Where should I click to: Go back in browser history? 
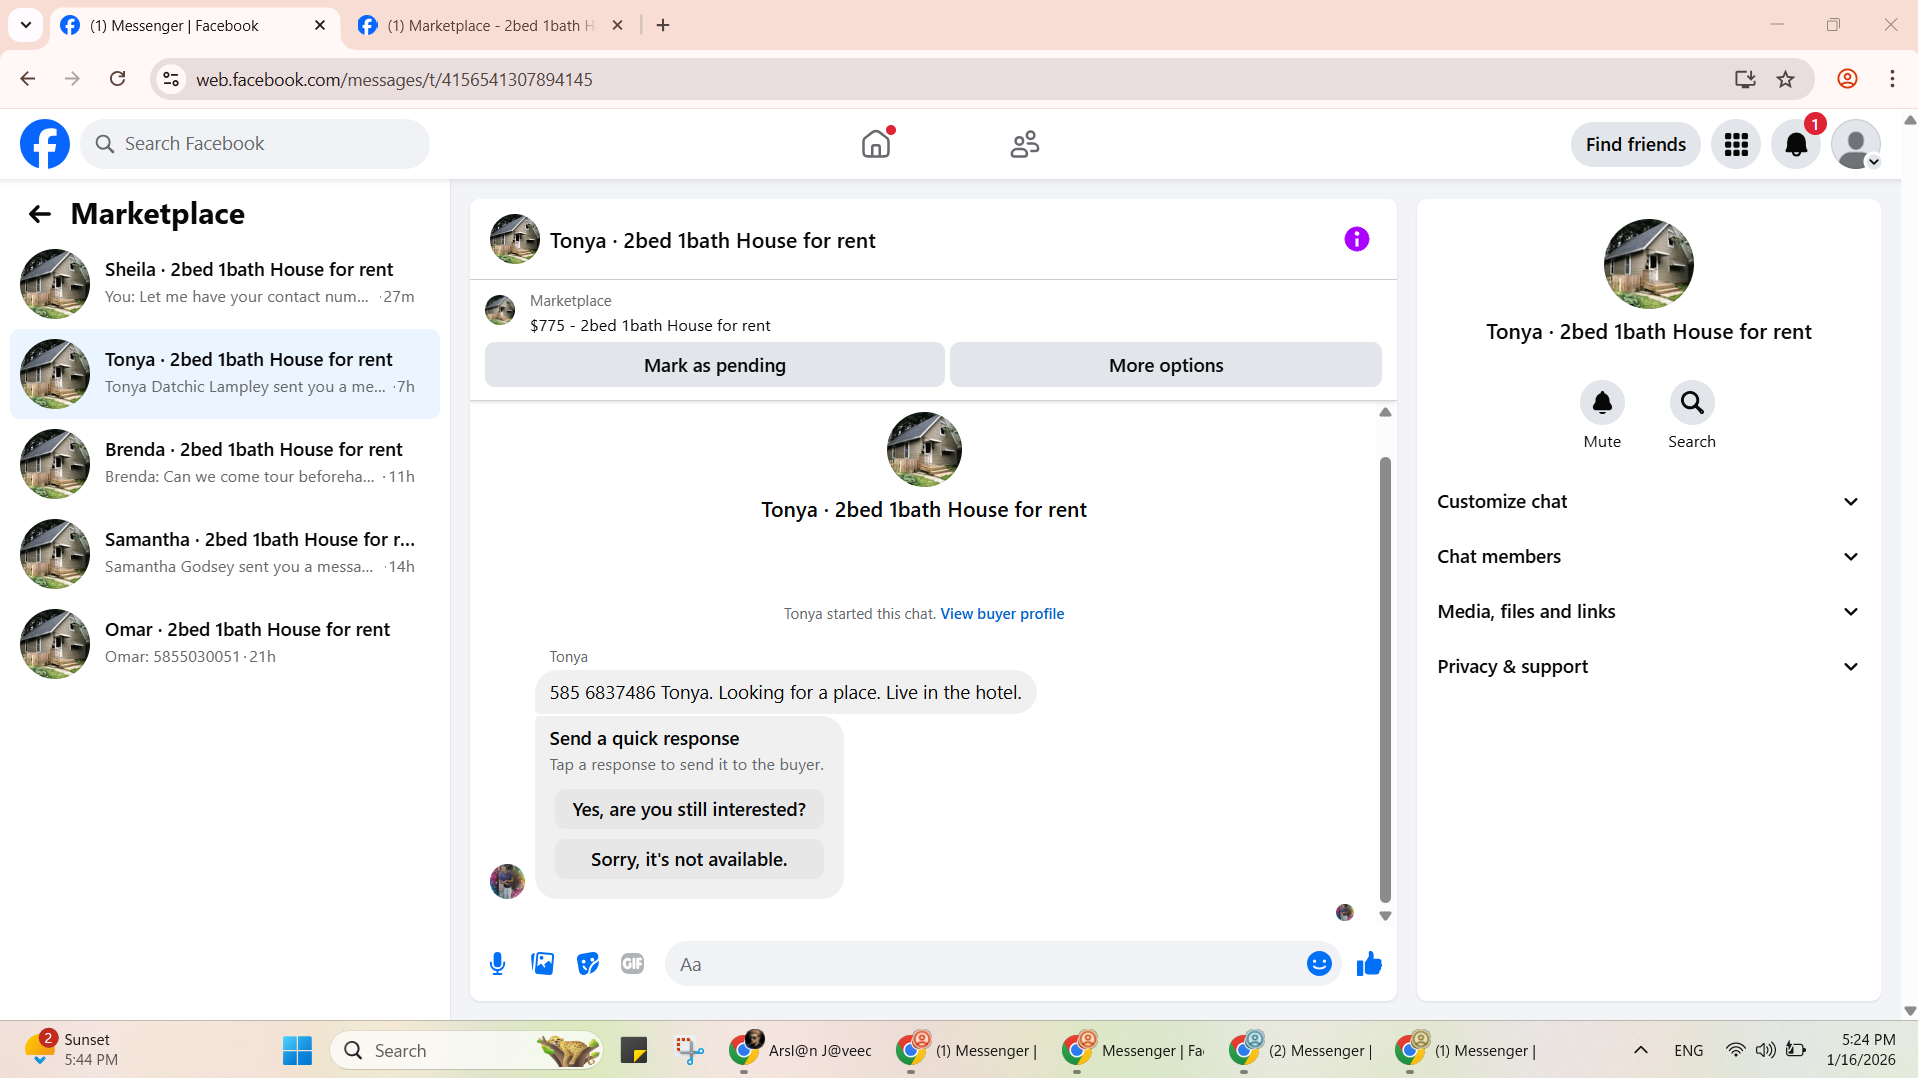28,79
